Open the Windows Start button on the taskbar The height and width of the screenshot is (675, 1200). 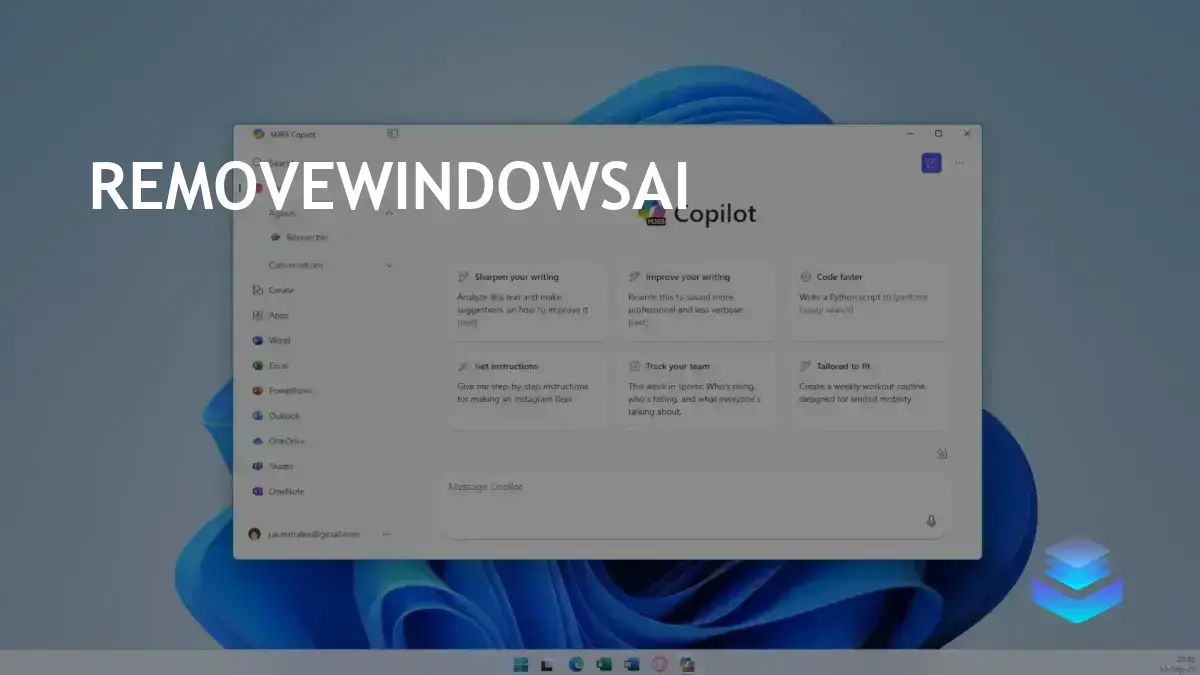[520, 664]
